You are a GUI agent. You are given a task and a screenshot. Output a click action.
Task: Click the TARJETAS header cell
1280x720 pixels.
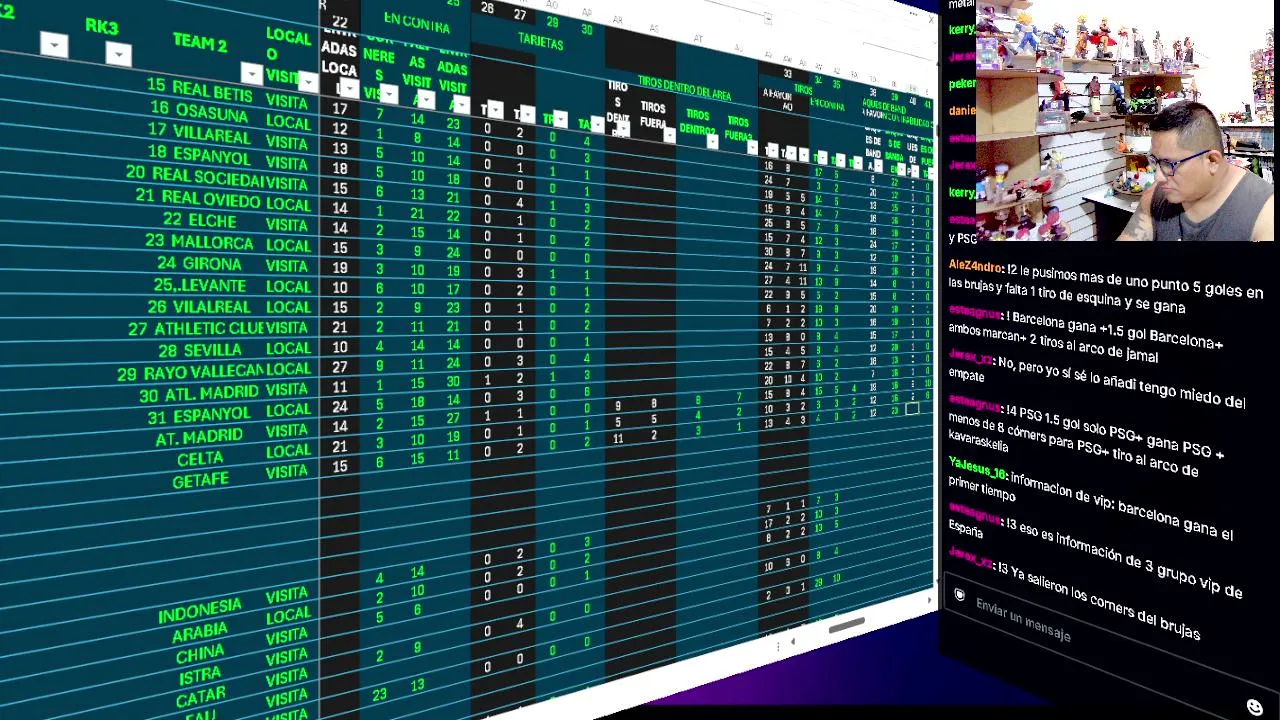540,41
